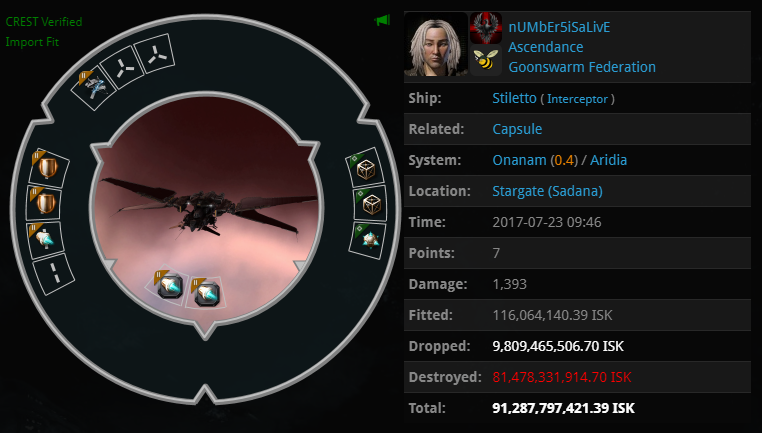Click the propulsion module in mid slots

45,240
